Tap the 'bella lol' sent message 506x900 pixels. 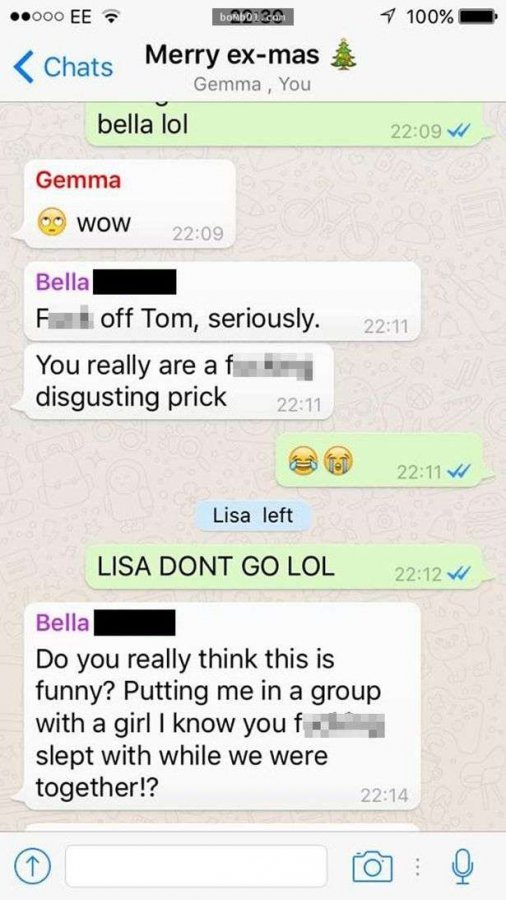pos(285,125)
